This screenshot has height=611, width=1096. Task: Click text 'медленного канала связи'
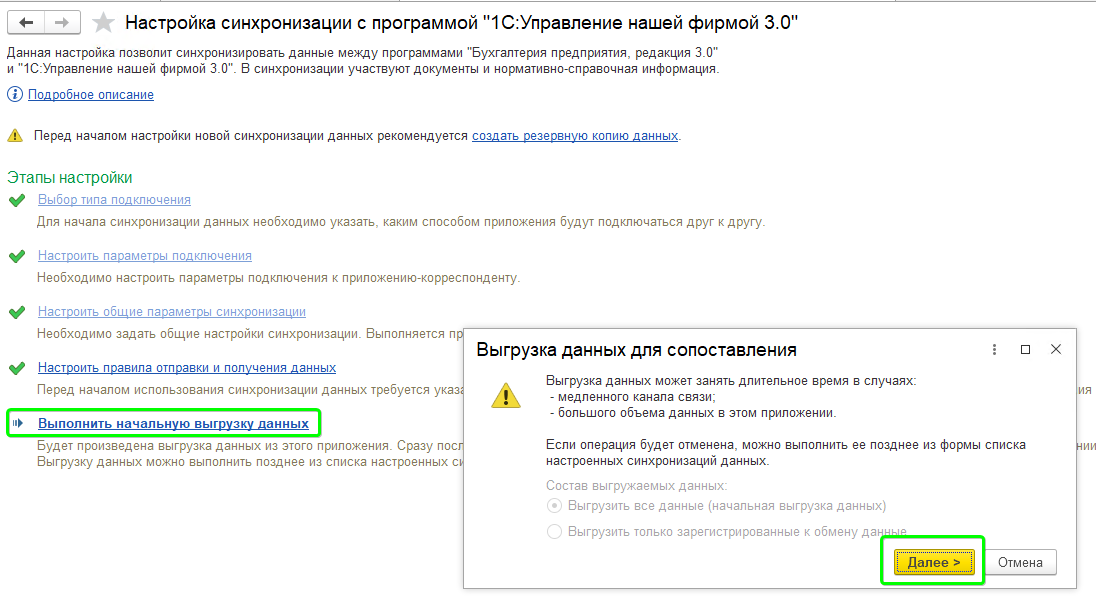click(636, 397)
